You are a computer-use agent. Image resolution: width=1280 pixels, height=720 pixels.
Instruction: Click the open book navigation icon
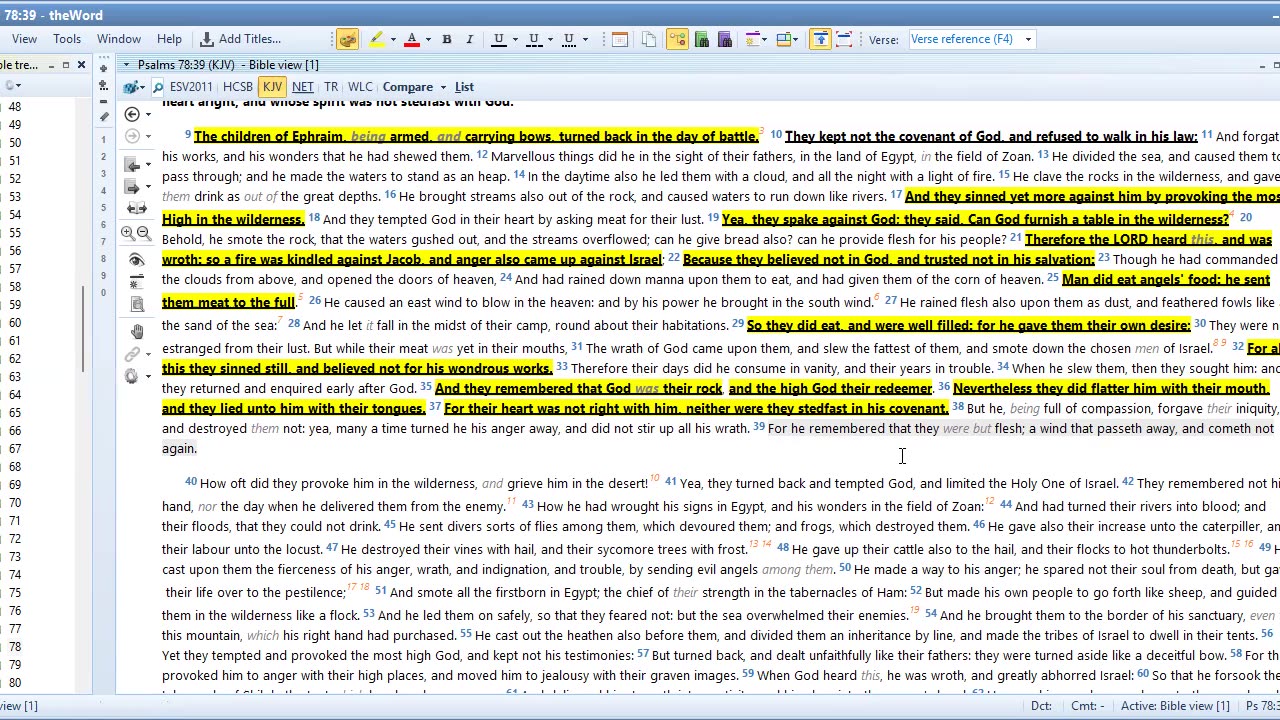(137, 209)
